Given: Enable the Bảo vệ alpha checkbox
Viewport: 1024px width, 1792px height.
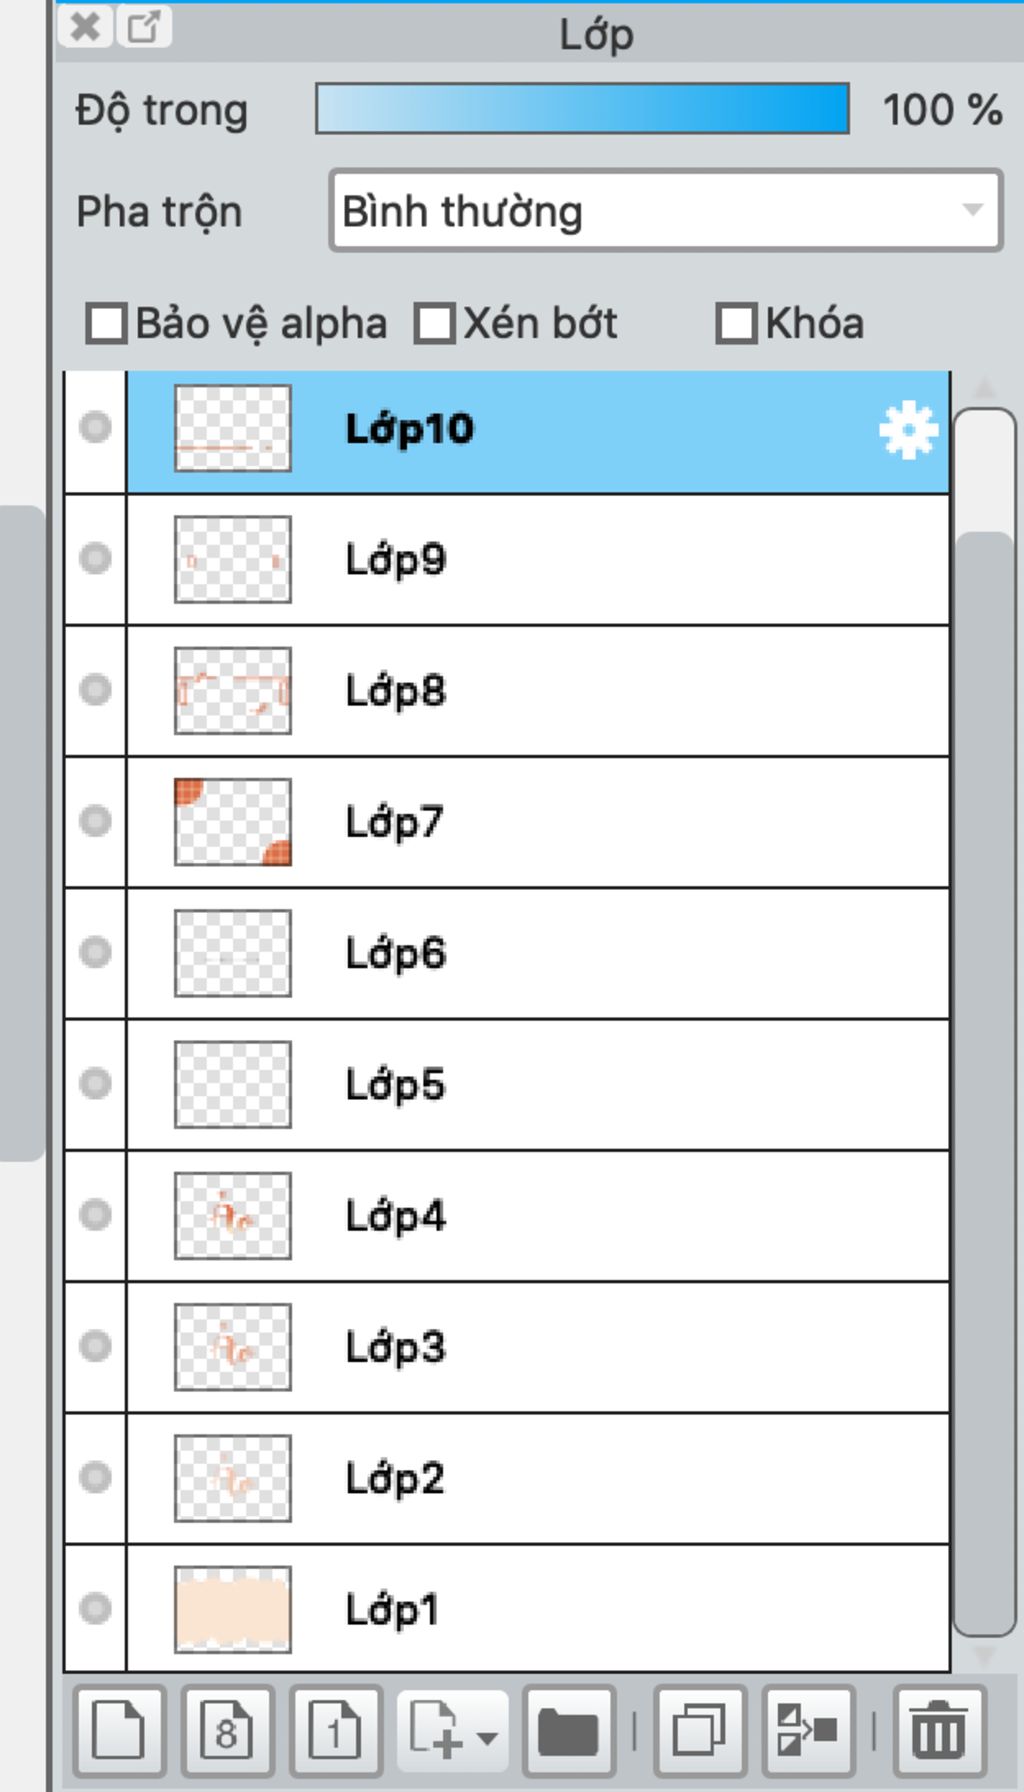Looking at the screenshot, I should click(106, 324).
